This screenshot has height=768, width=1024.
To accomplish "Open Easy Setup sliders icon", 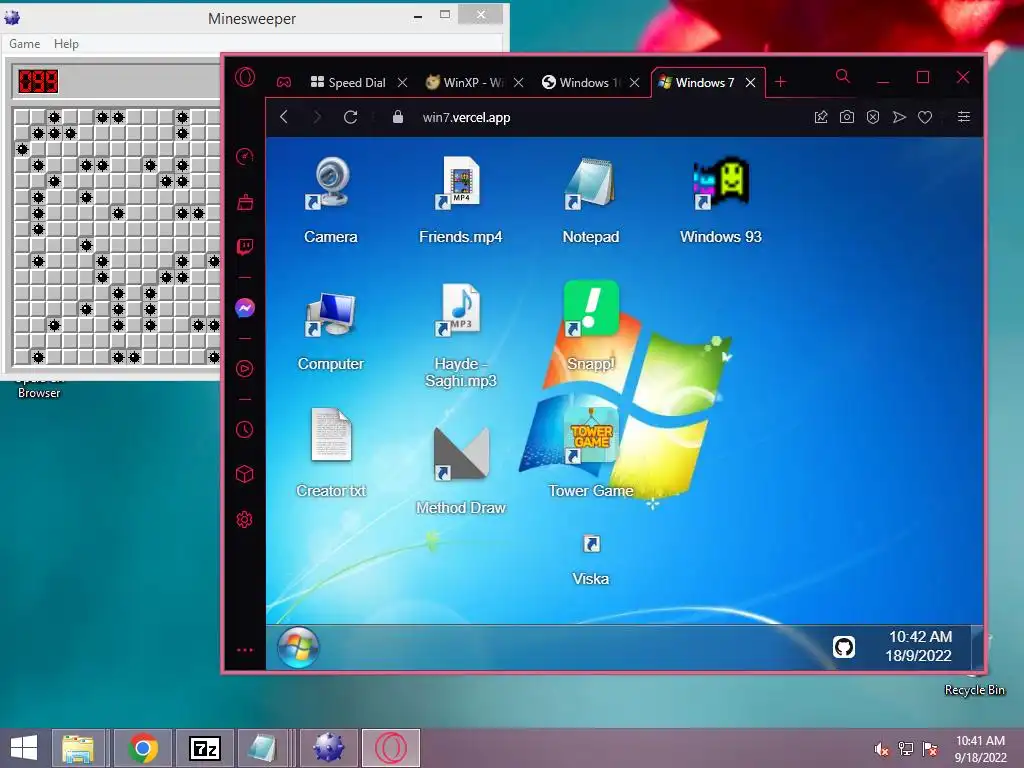I will (x=964, y=117).
